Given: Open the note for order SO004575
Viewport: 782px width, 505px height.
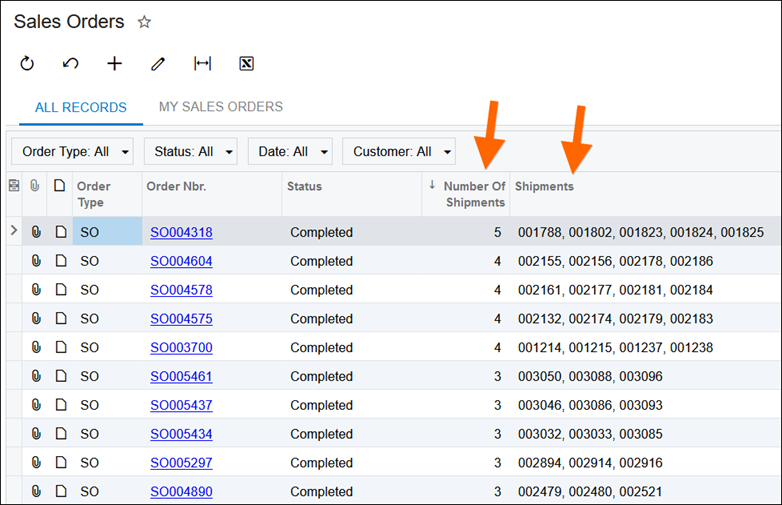Looking at the screenshot, I should [61, 319].
